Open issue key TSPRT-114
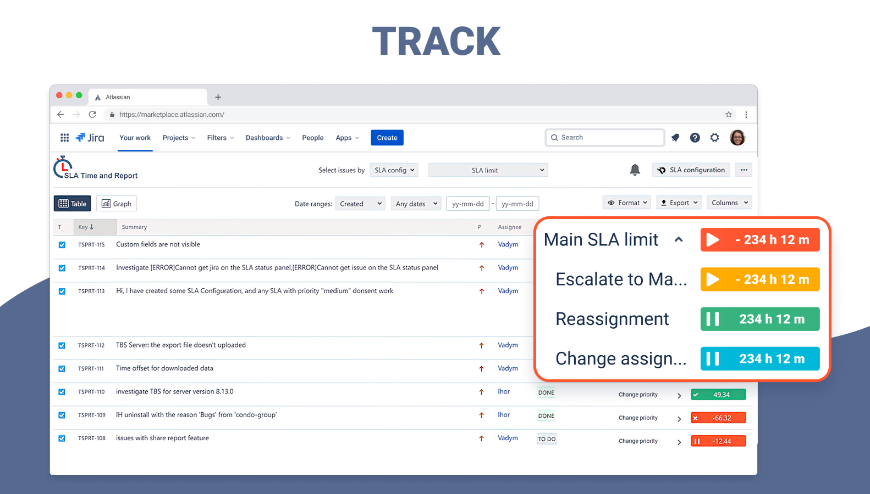870x494 pixels. click(92, 268)
